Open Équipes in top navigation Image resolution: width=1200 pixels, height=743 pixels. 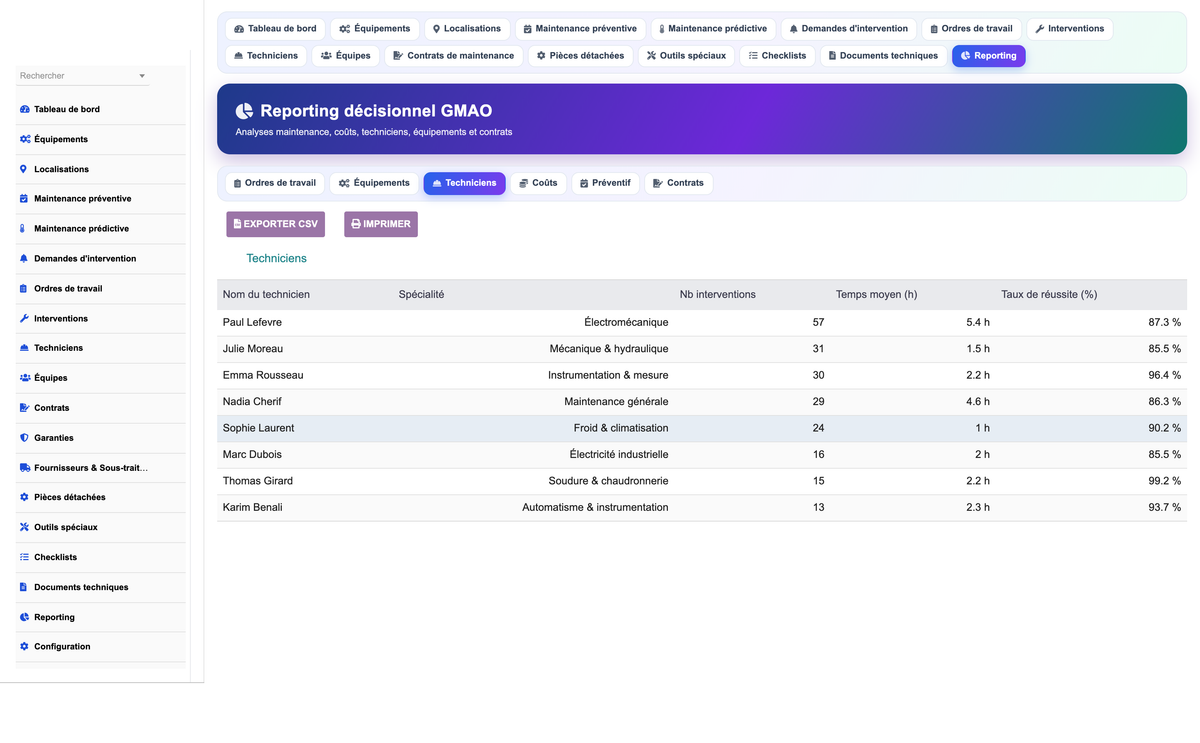coord(346,56)
